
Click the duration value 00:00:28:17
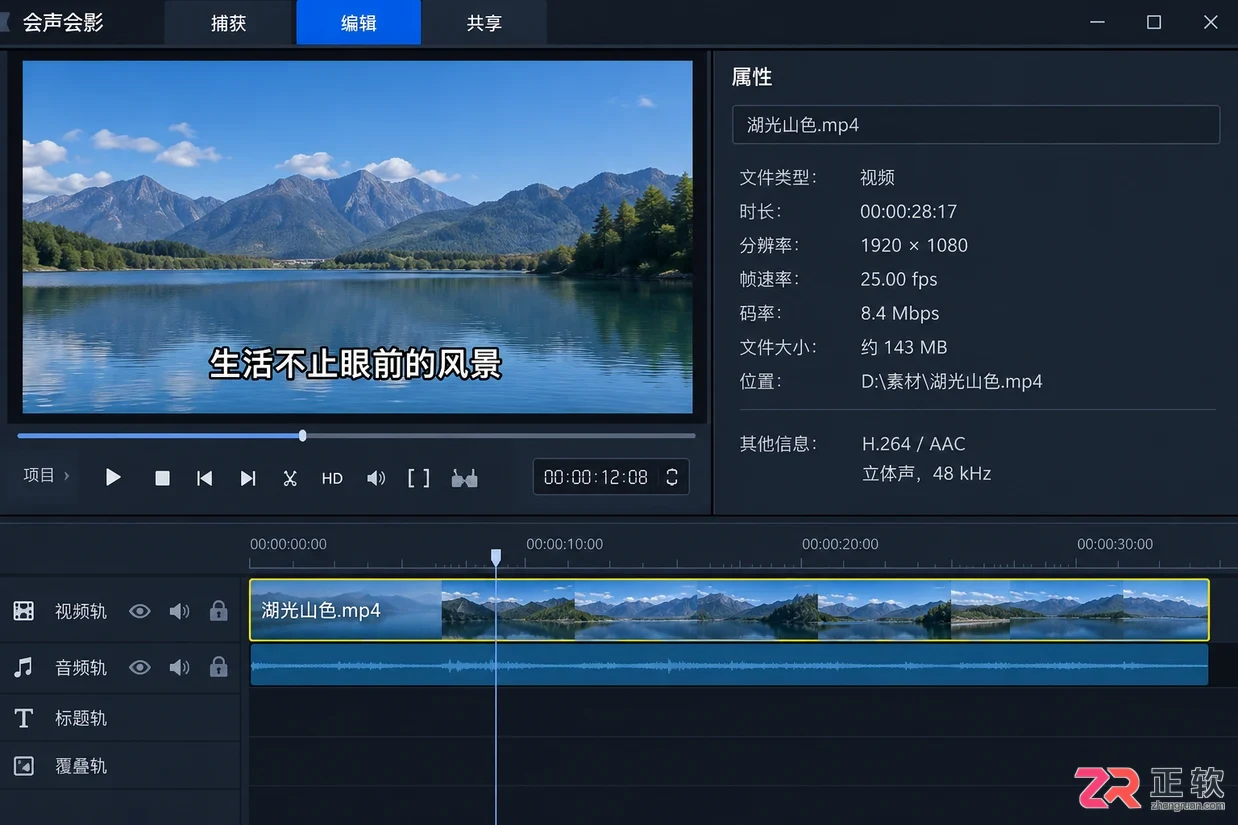909,212
